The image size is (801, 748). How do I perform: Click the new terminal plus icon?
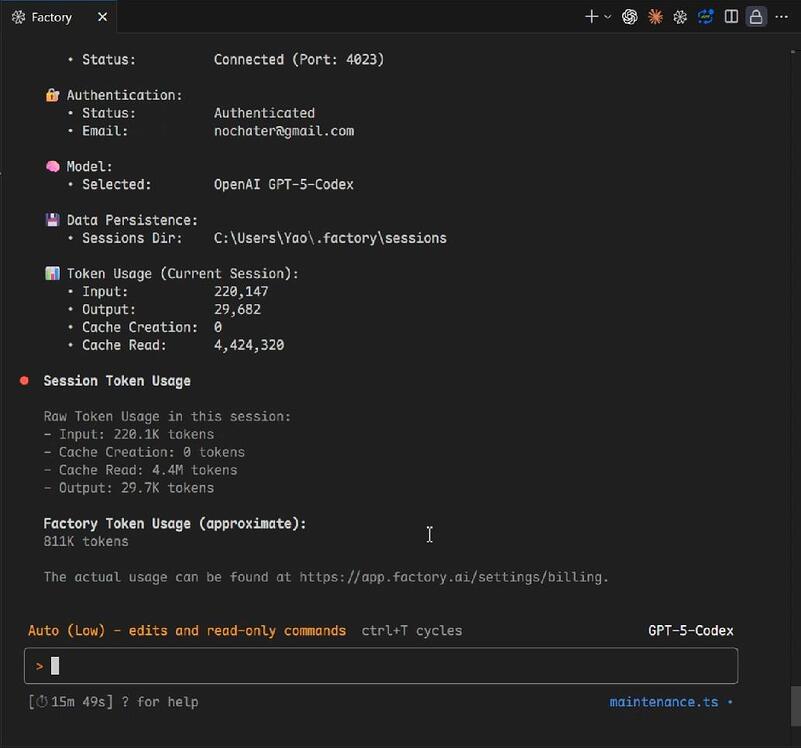591,17
